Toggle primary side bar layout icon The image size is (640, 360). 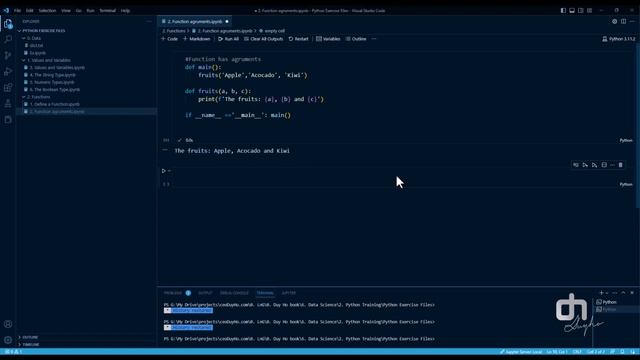(563, 11)
